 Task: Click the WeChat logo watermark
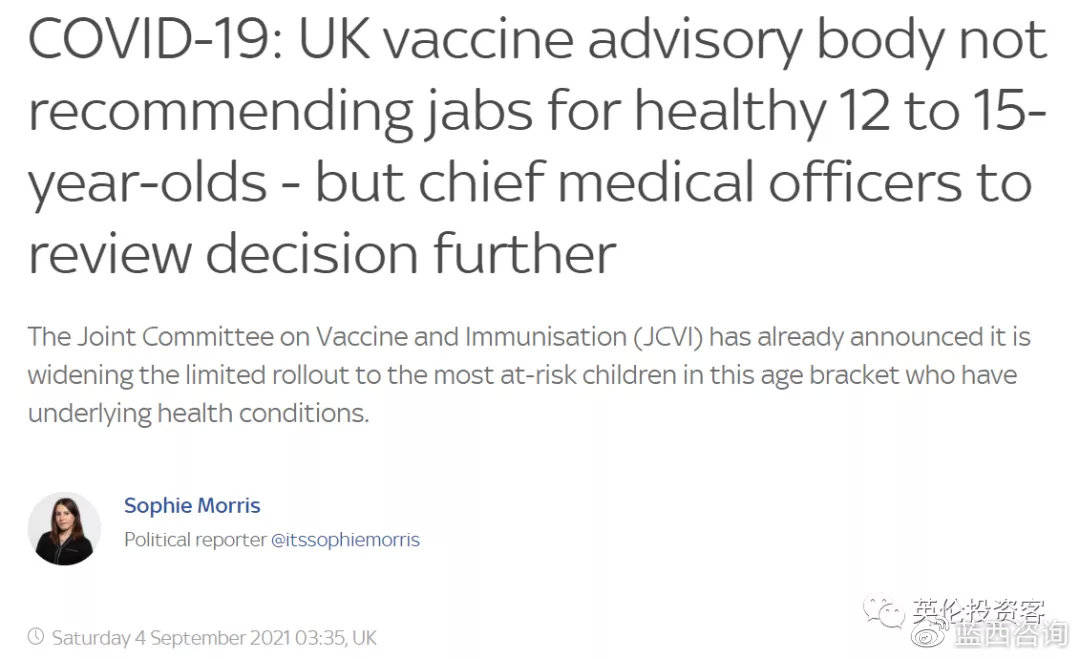[x=884, y=611]
